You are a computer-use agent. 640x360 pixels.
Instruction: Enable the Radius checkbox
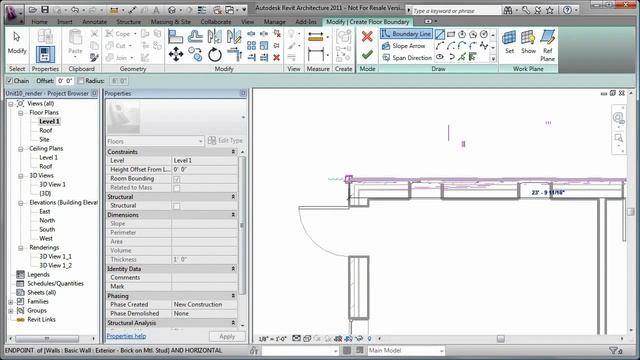(81, 81)
